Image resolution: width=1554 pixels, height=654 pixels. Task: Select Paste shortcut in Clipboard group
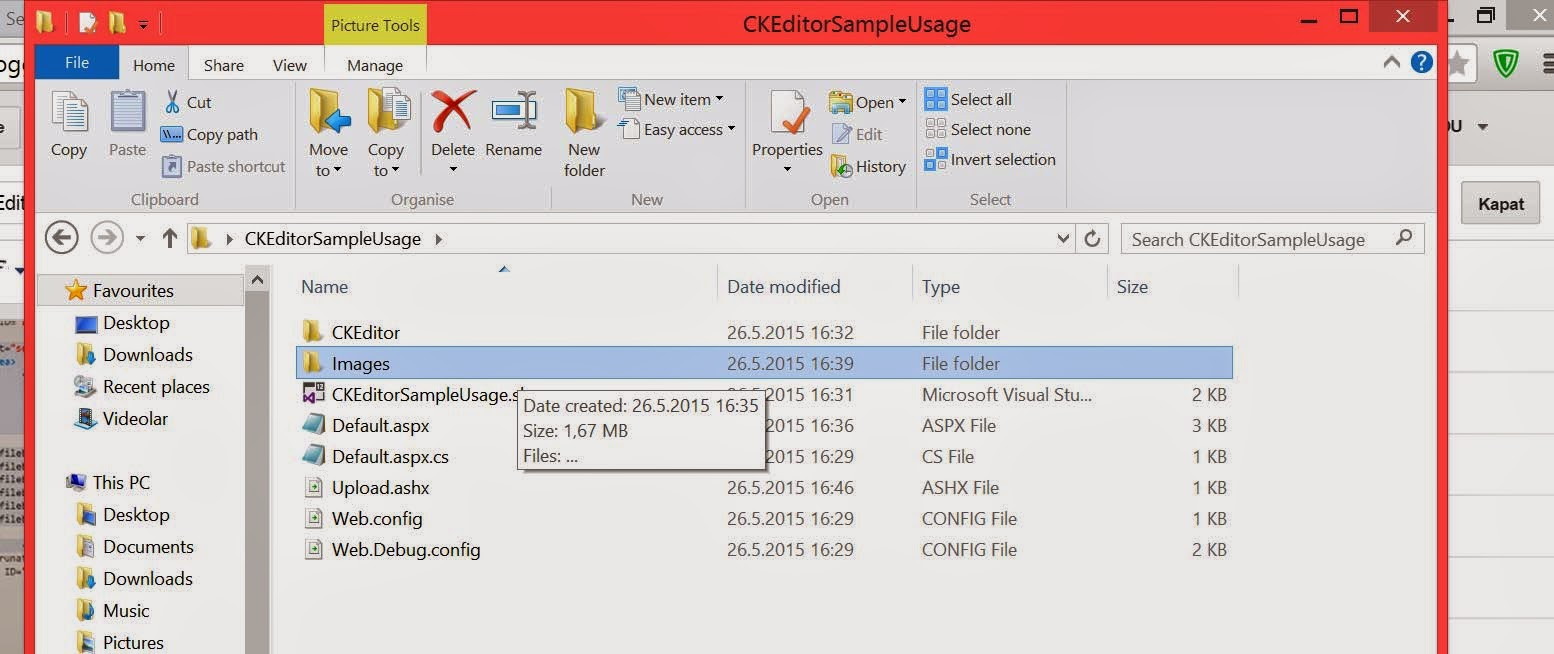(x=223, y=166)
